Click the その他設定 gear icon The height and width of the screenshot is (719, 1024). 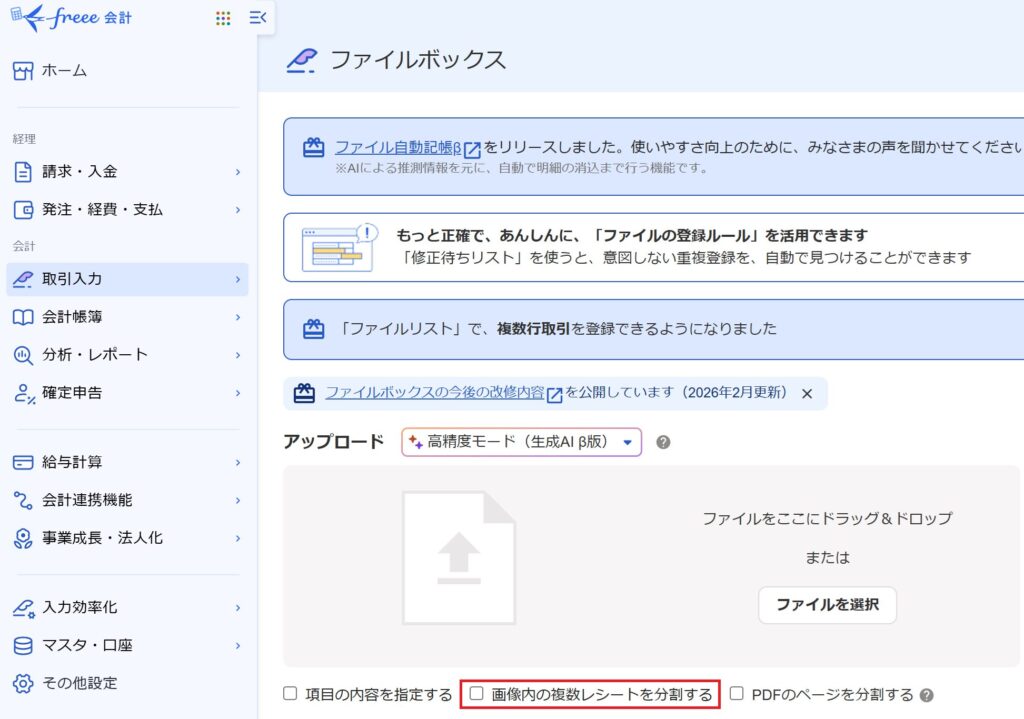(x=23, y=684)
